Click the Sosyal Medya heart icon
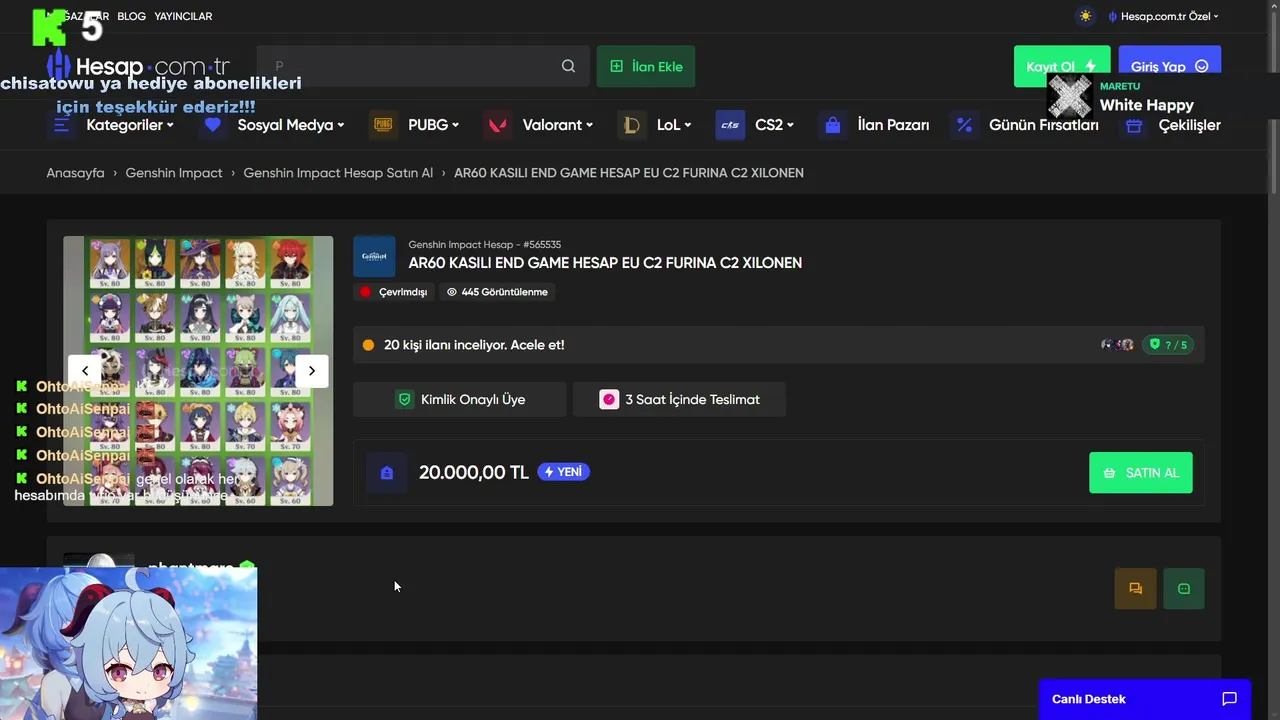 coord(212,125)
